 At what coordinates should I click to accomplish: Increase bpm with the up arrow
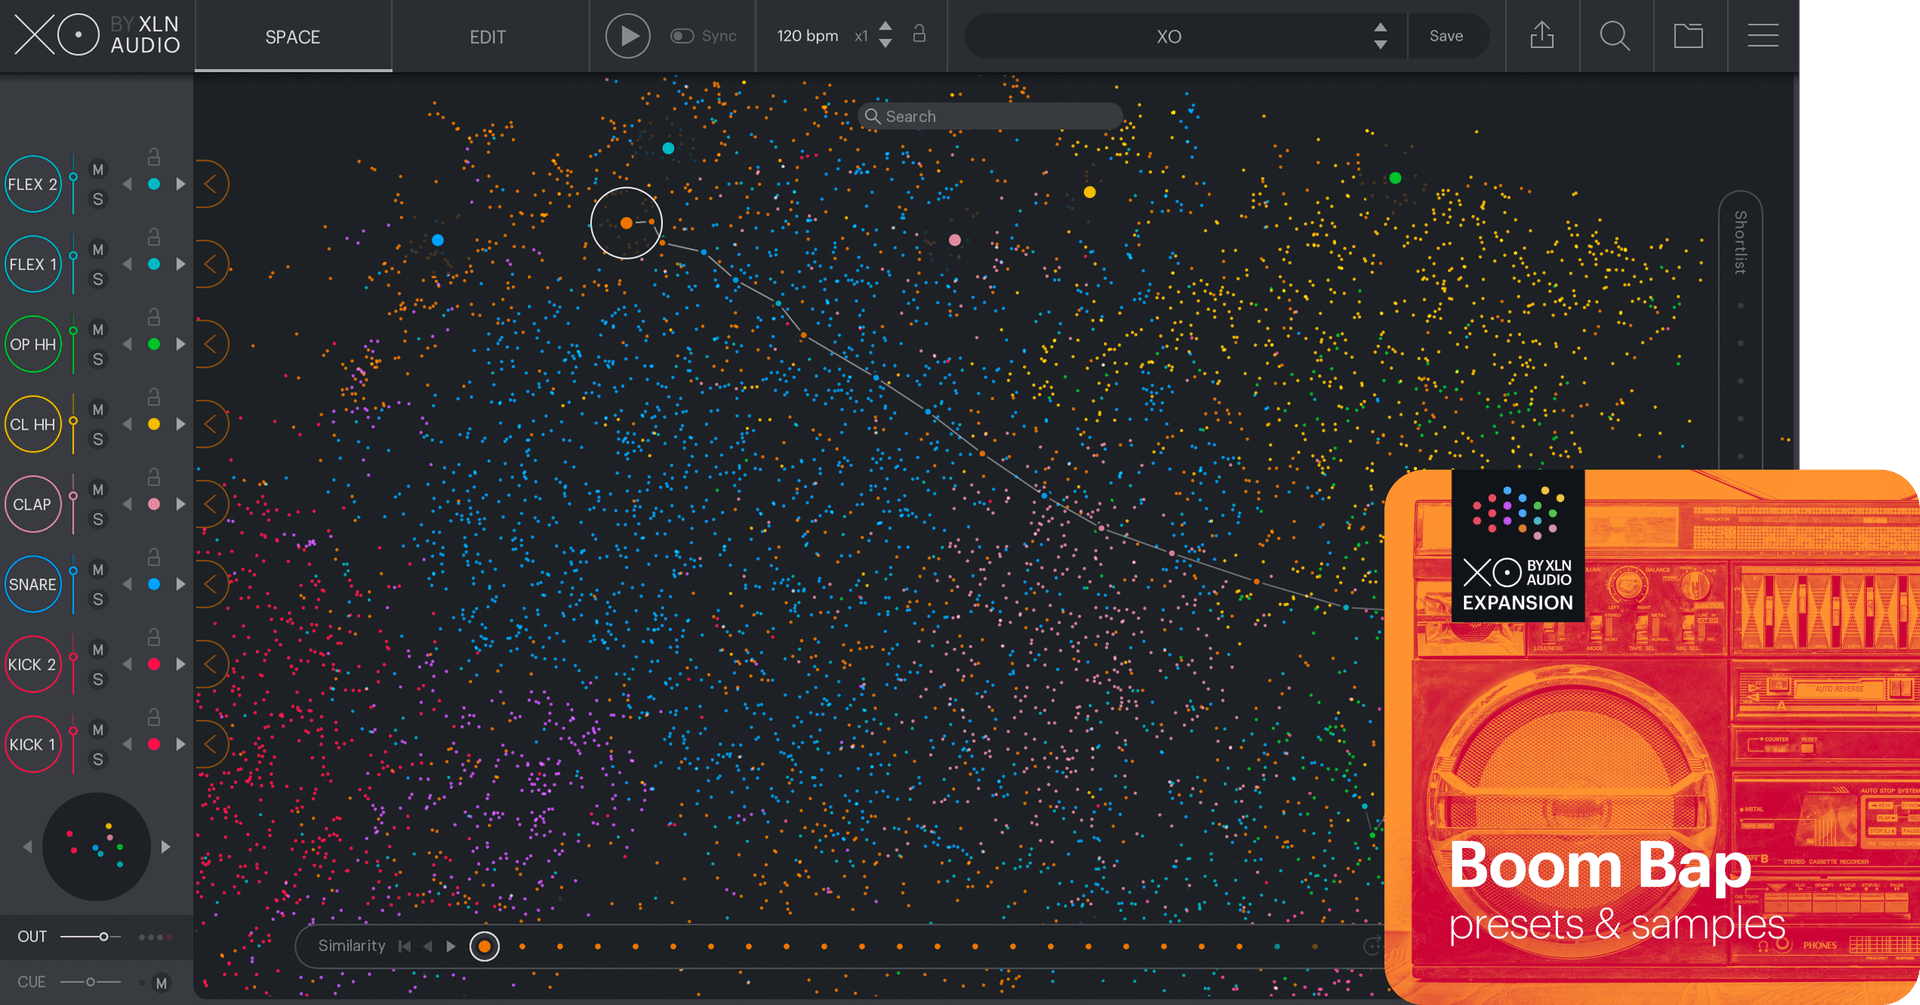pos(885,27)
